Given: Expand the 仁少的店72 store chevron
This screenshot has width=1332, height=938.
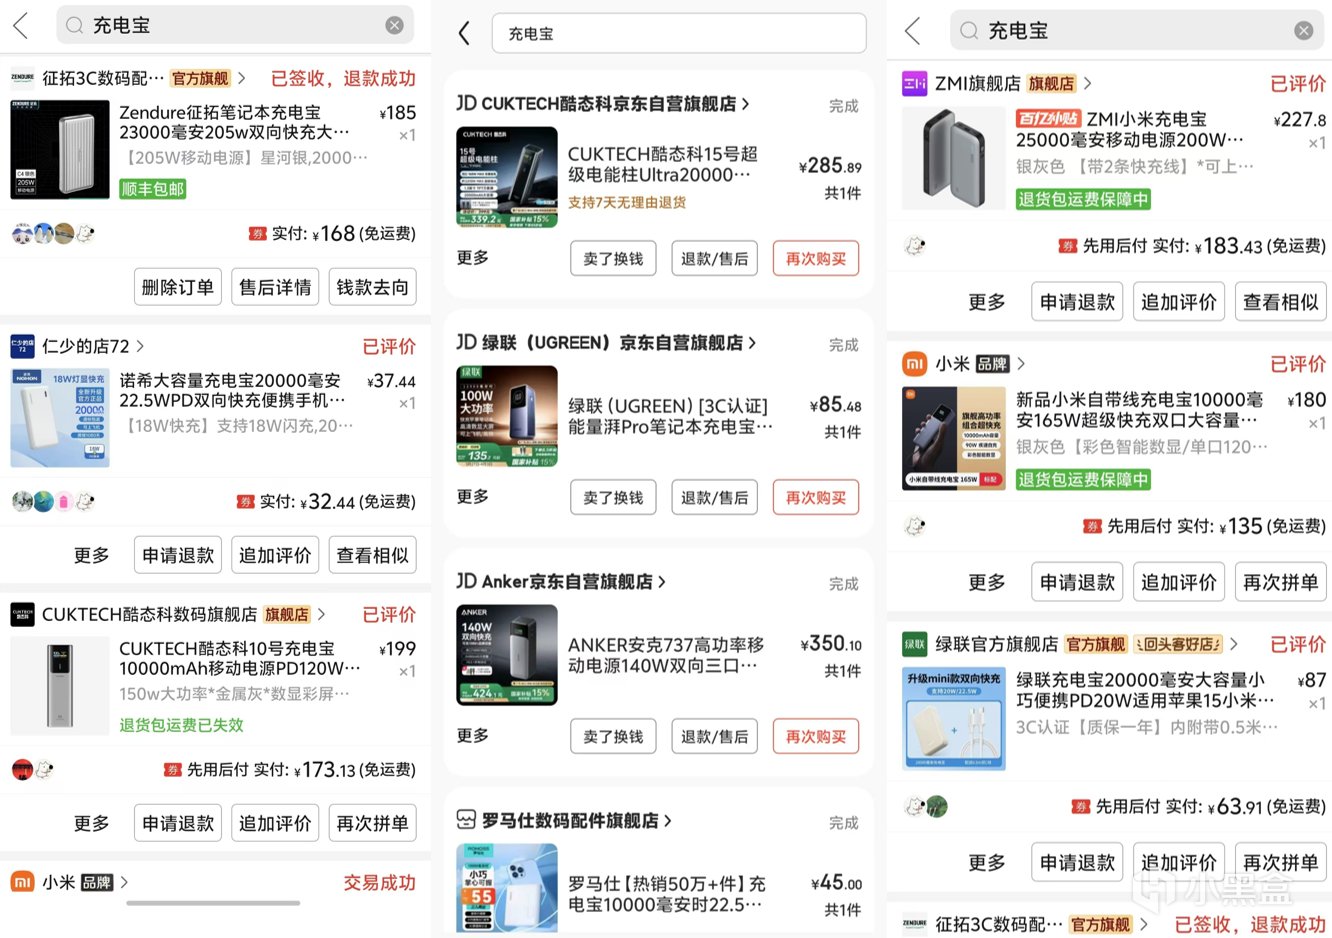Looking at the screenshot, I should [140, 346].
